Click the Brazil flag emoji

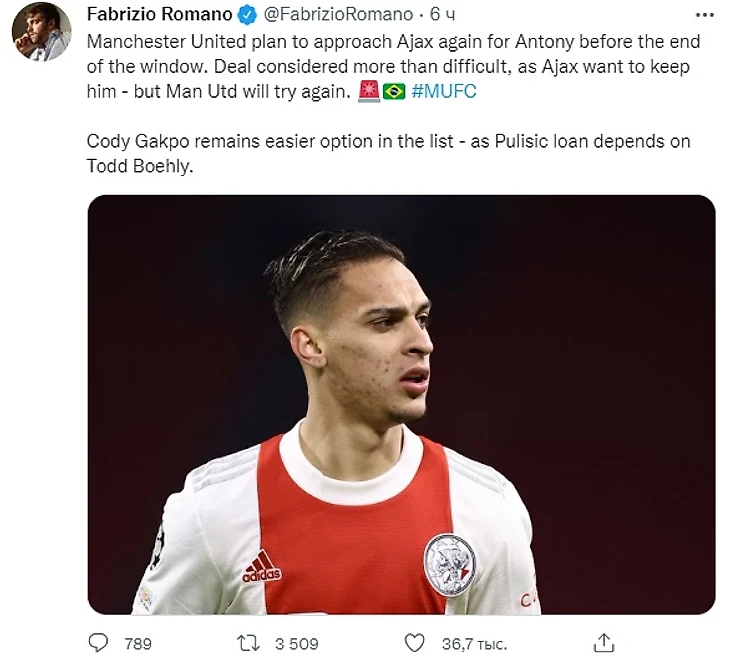click(394, 92)
